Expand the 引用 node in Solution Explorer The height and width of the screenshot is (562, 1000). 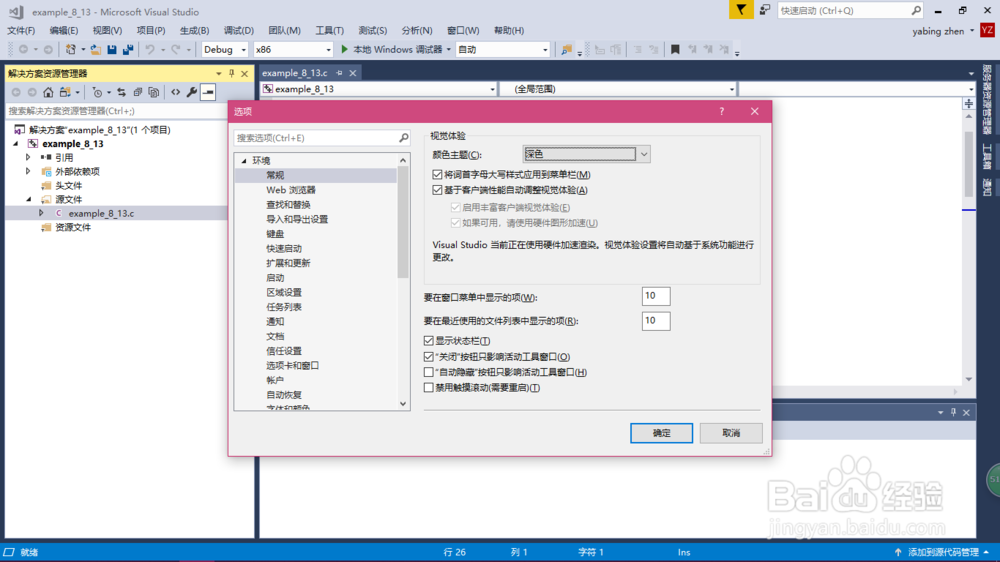[x=27, y=157]
